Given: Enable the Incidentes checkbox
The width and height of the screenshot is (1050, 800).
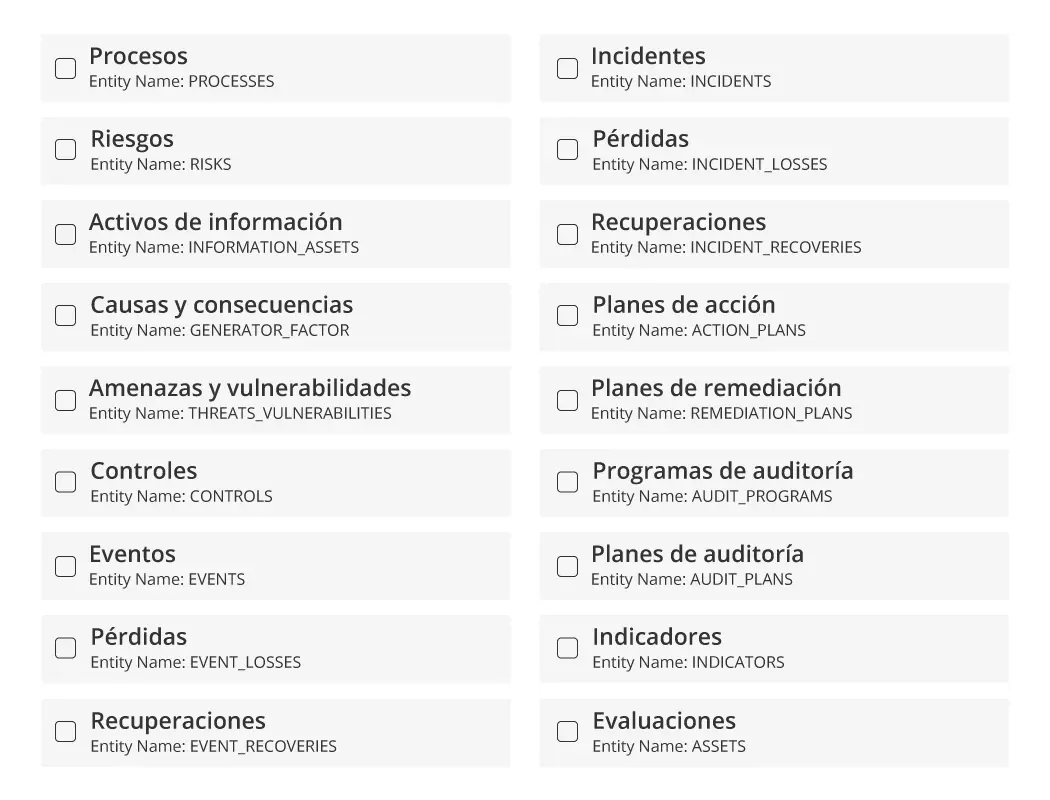Looking at the screenshot, I should 567,68.
